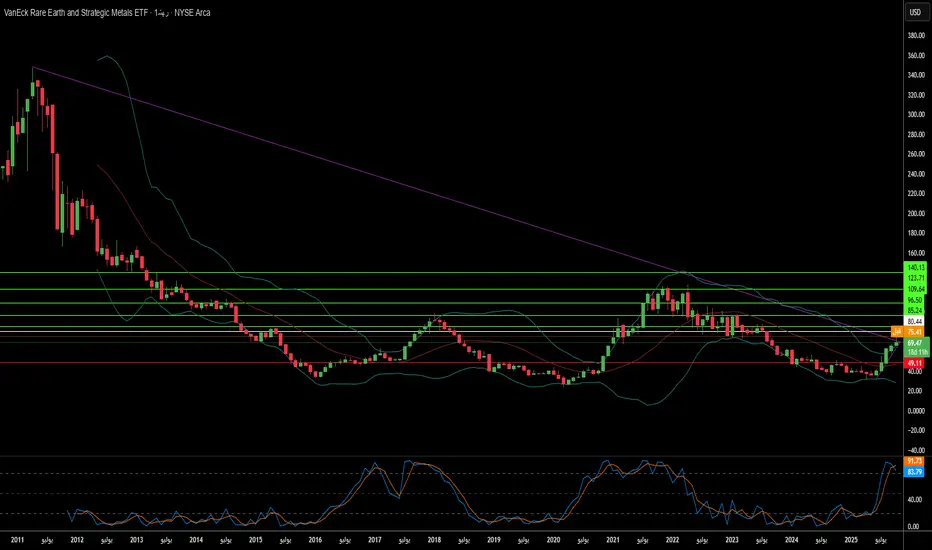The height and width of the screenshot is (550, 932).
Task: Click the 2011 label on time axis
Action: 17,541
